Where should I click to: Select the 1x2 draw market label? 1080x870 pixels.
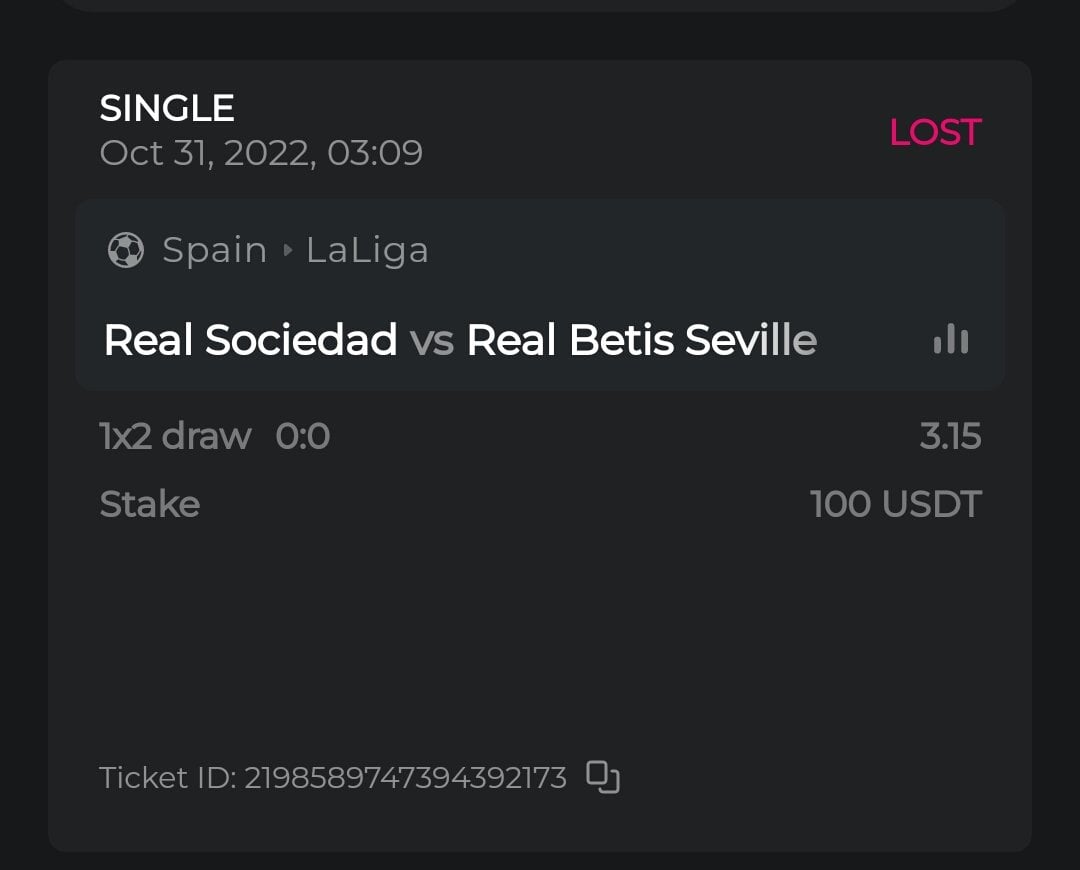pos(175,436)
